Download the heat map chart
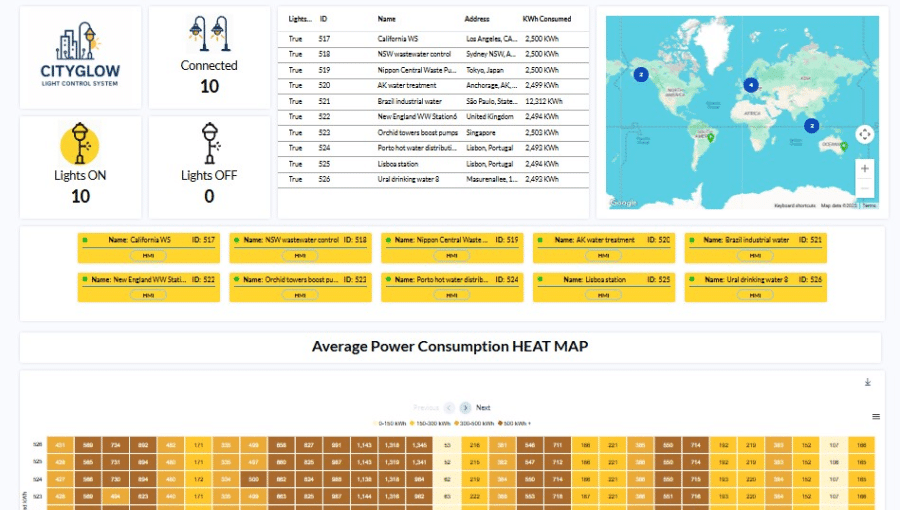The height and width of the screenshot is (510, 900). pos(868,382)
